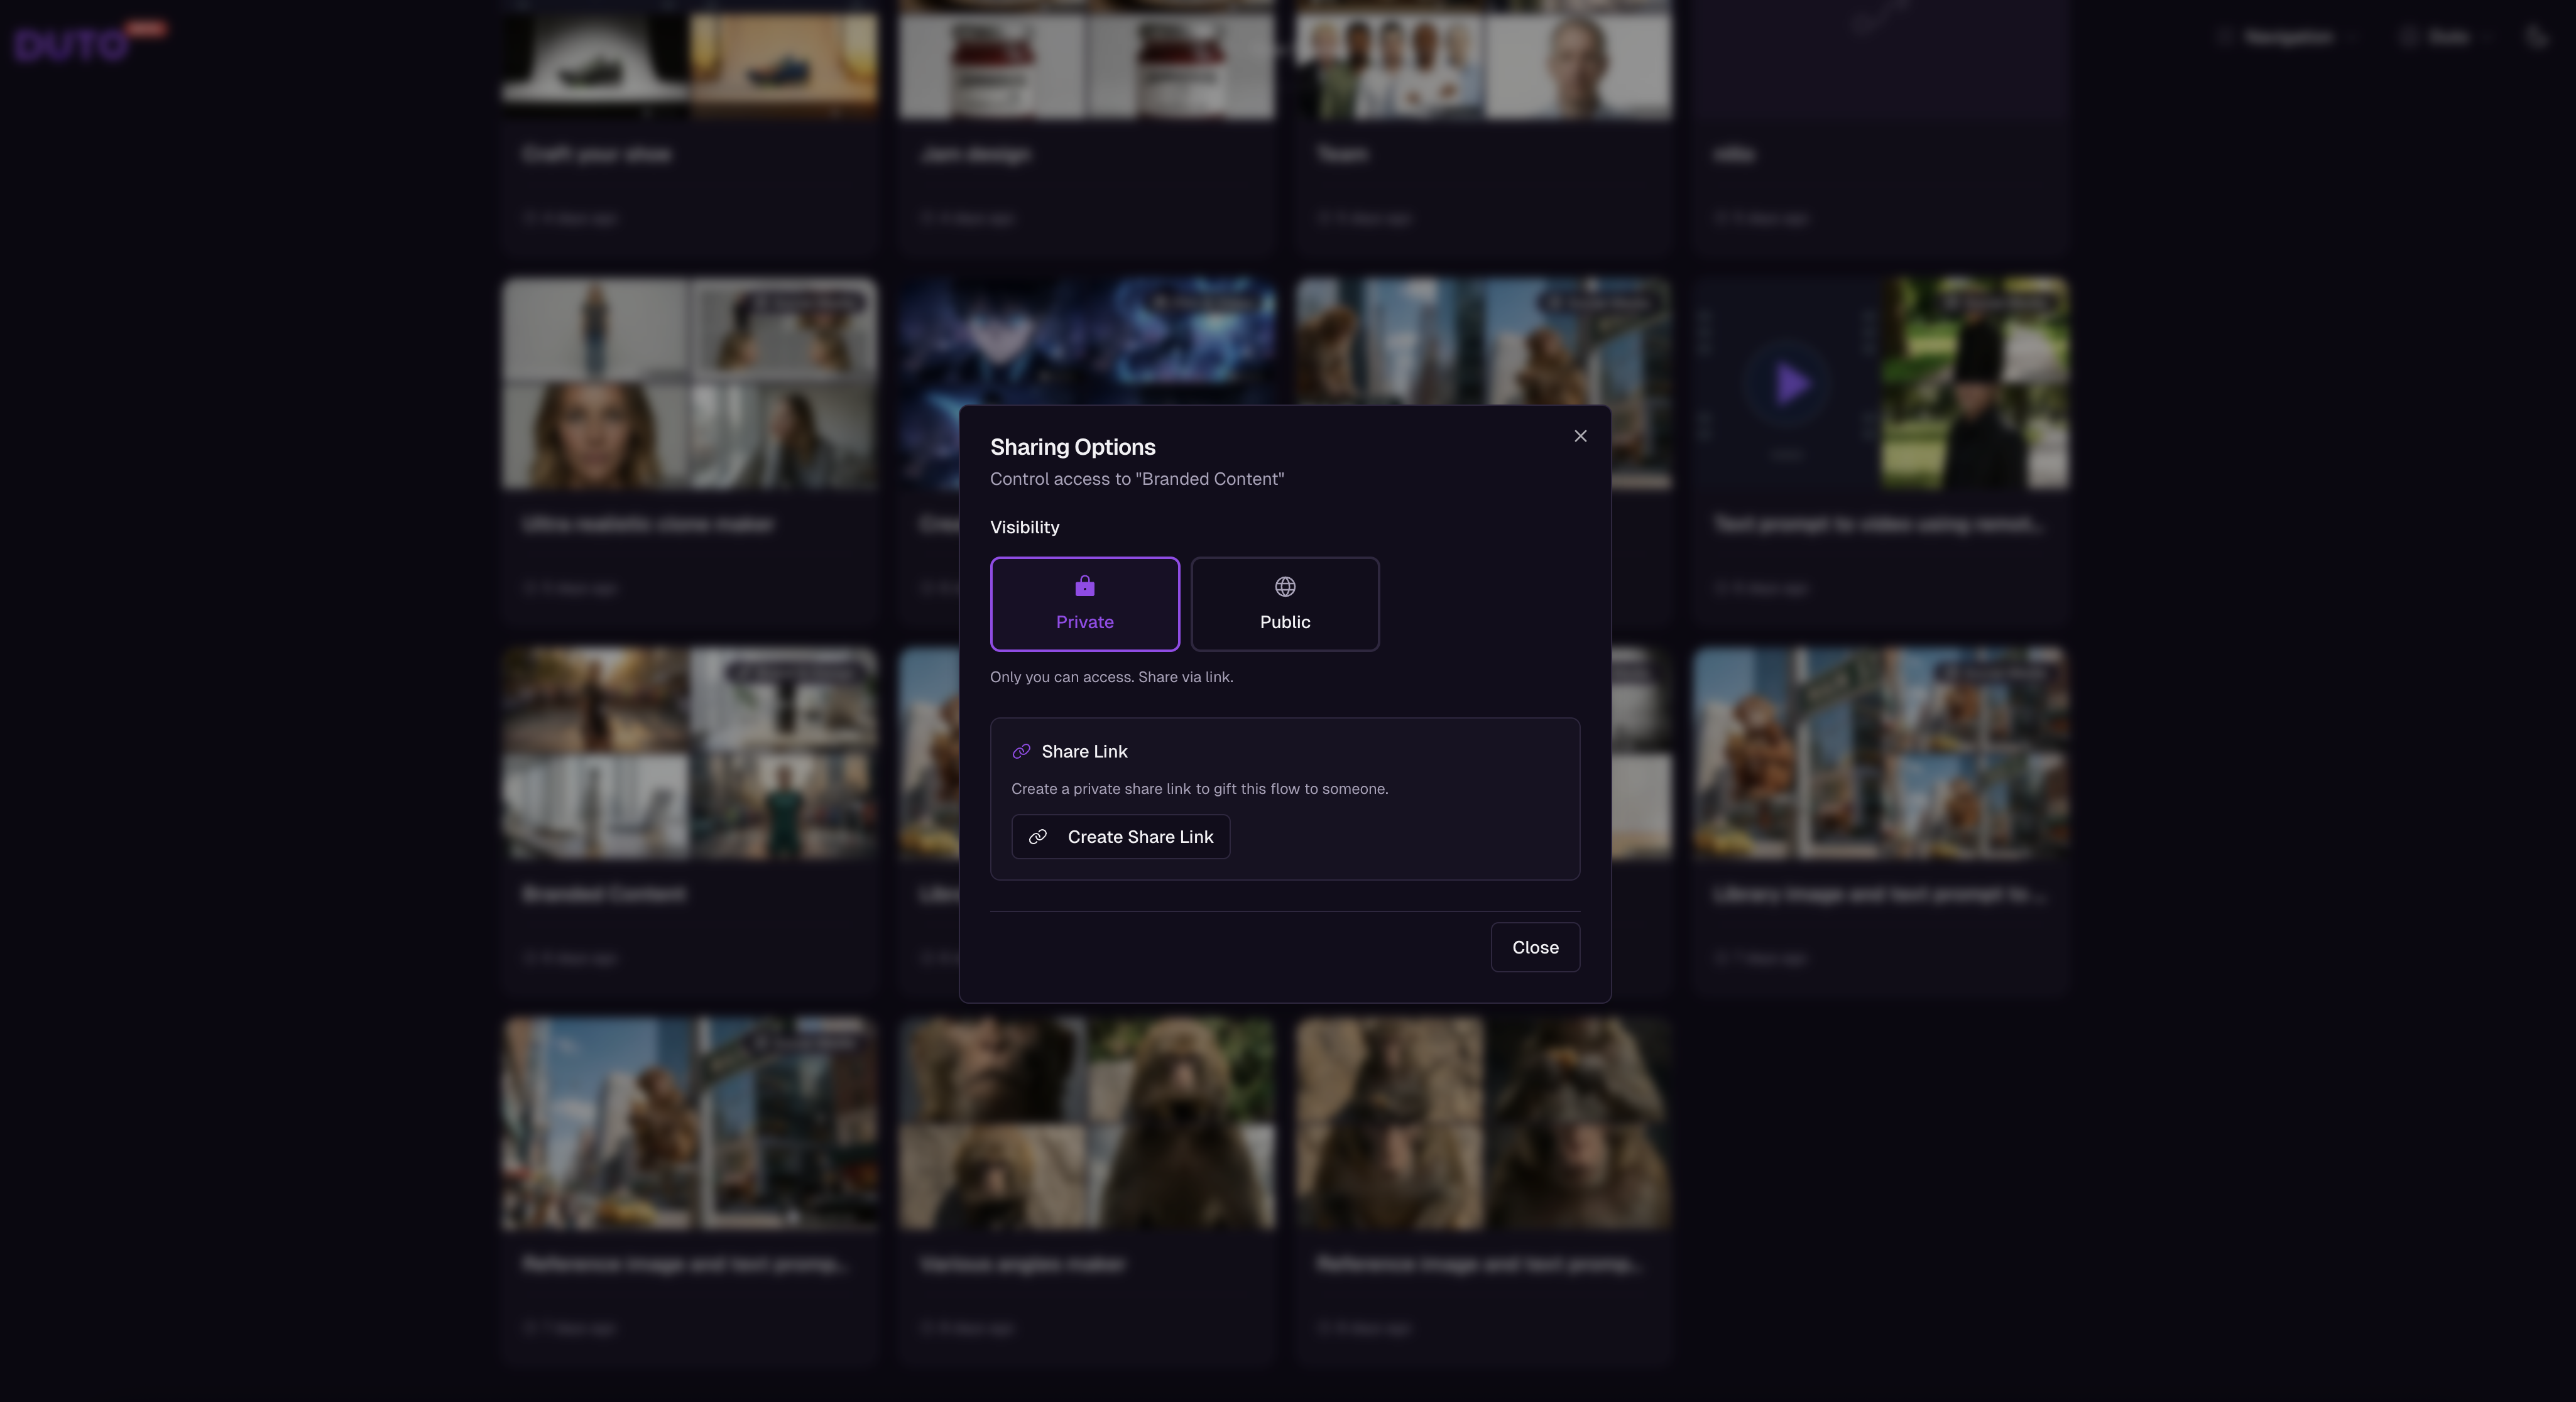Select Public visibility label
Screen dimensions: 2576x1402
pyautogui.click(x=1284, y=622)
